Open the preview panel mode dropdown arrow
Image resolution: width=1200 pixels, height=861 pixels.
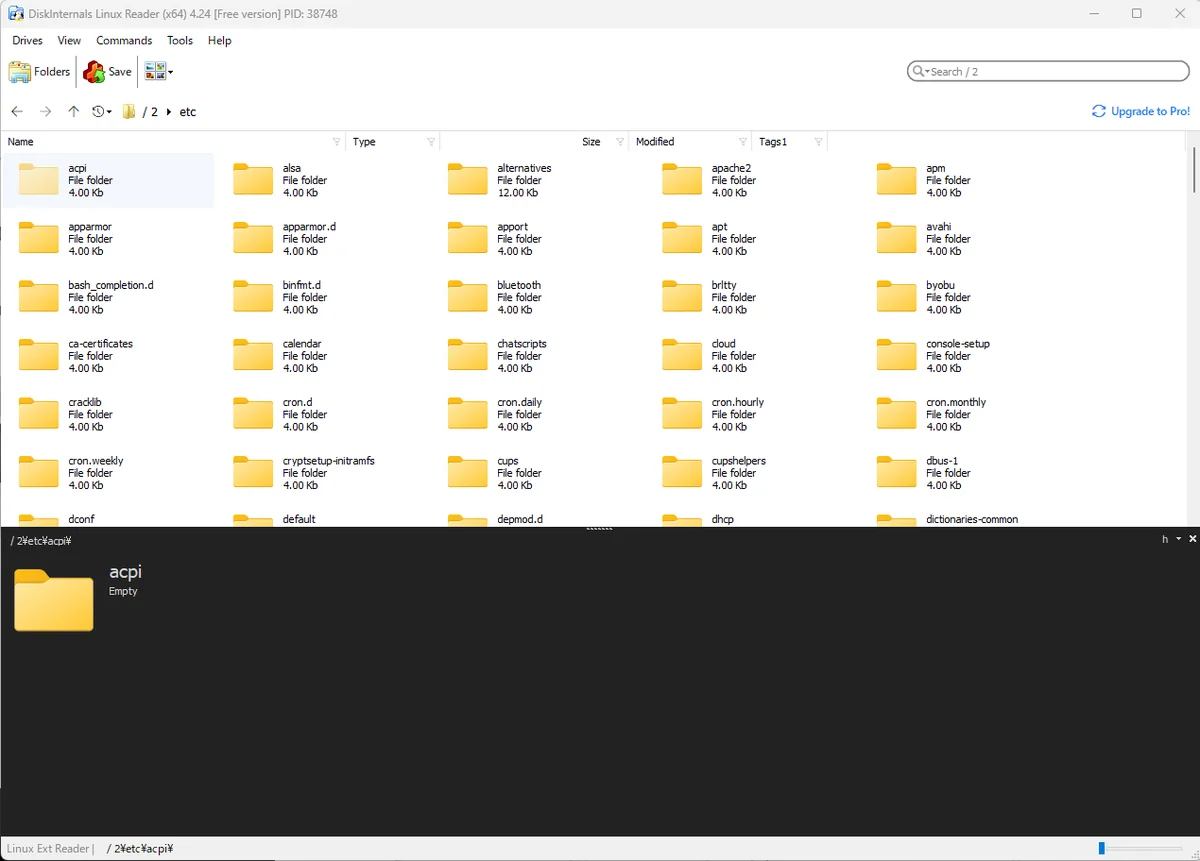tap(1178, 539)
